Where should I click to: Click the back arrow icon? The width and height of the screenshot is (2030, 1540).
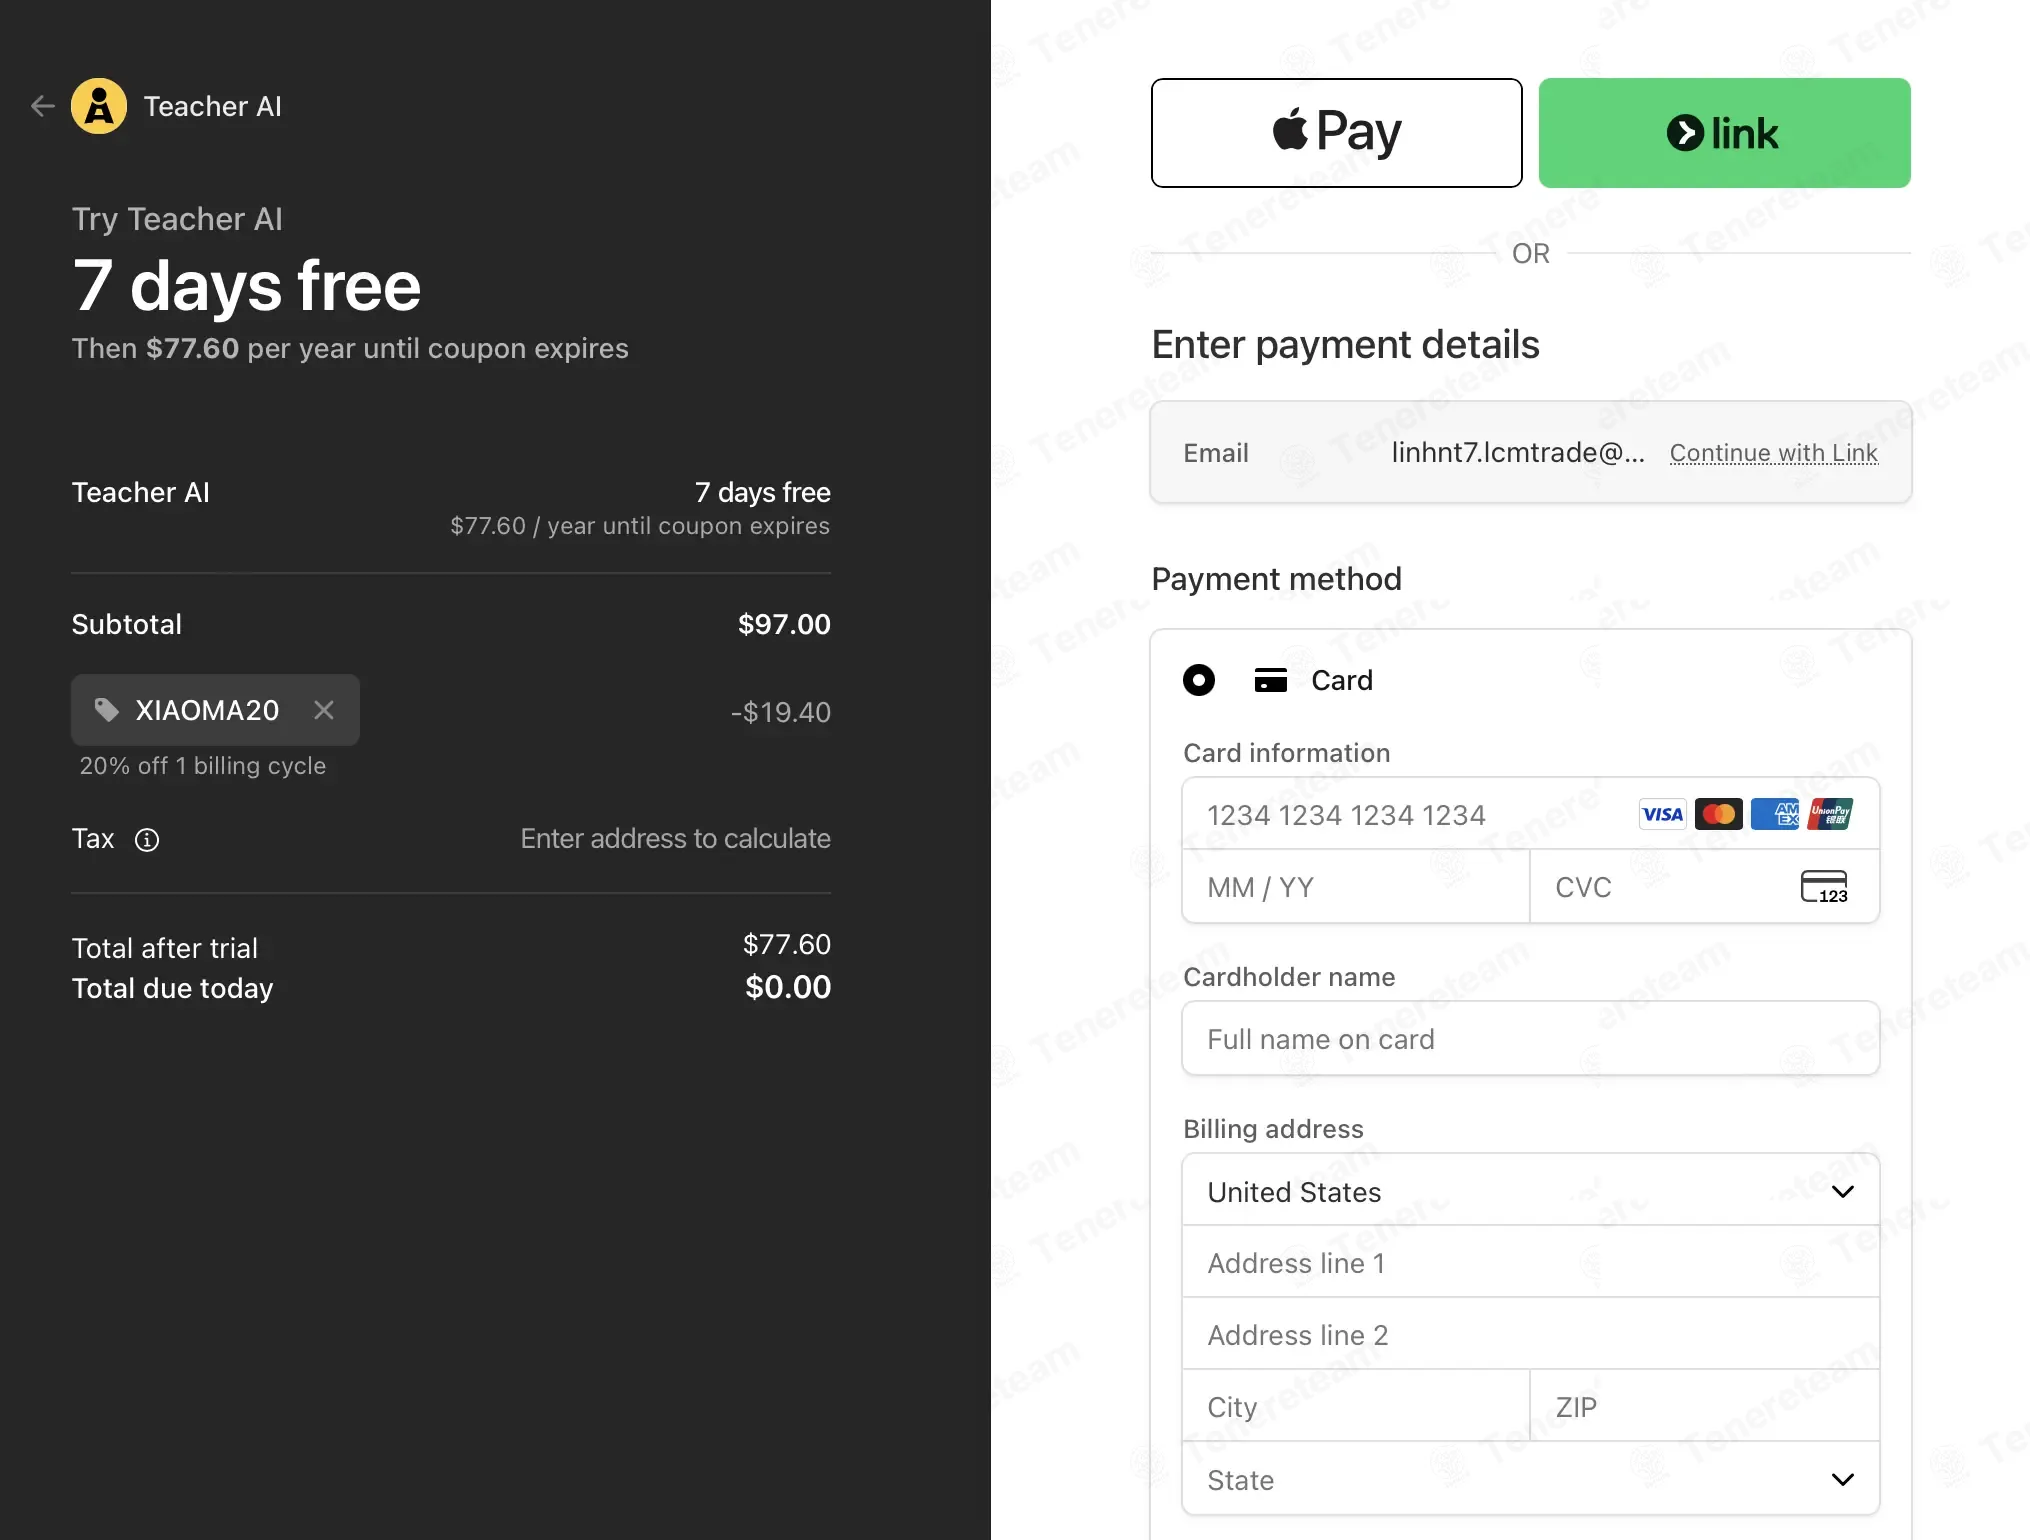point(42,106)
